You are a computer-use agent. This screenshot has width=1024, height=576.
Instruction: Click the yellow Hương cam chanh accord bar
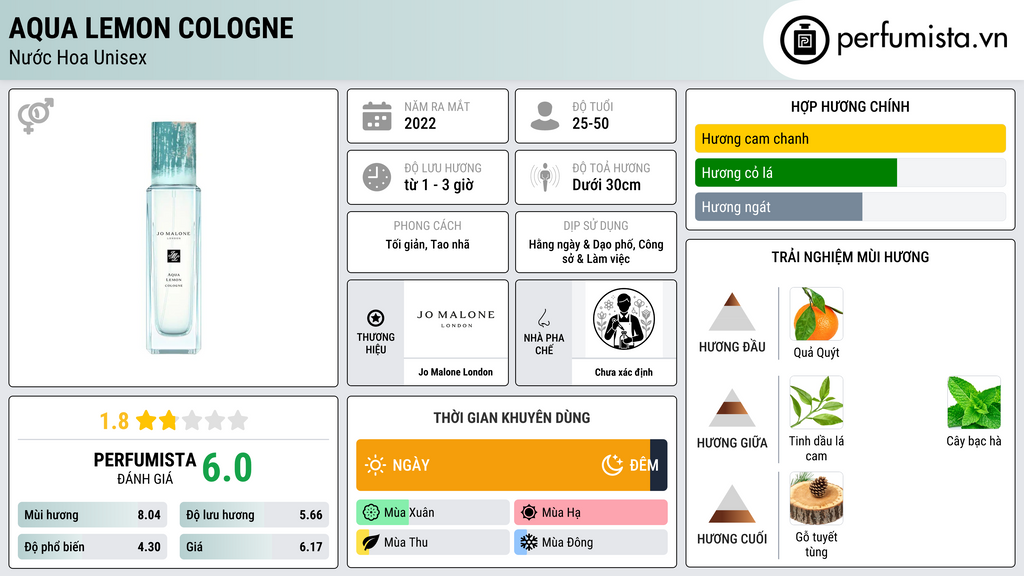[x=850, y=138]
